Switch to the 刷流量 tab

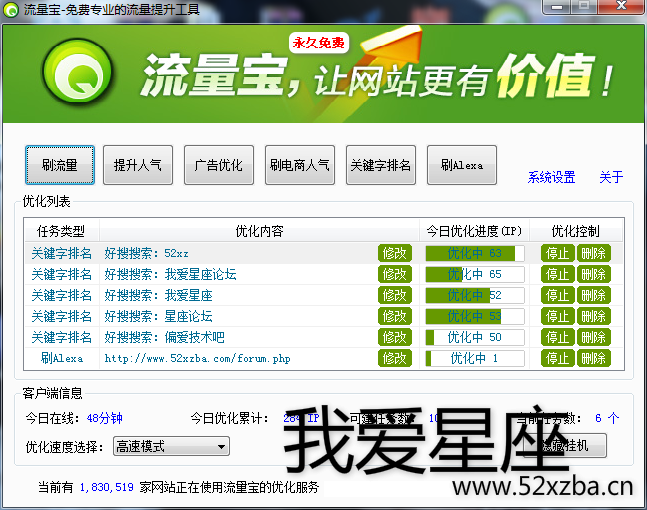click(x=60, y=165)
